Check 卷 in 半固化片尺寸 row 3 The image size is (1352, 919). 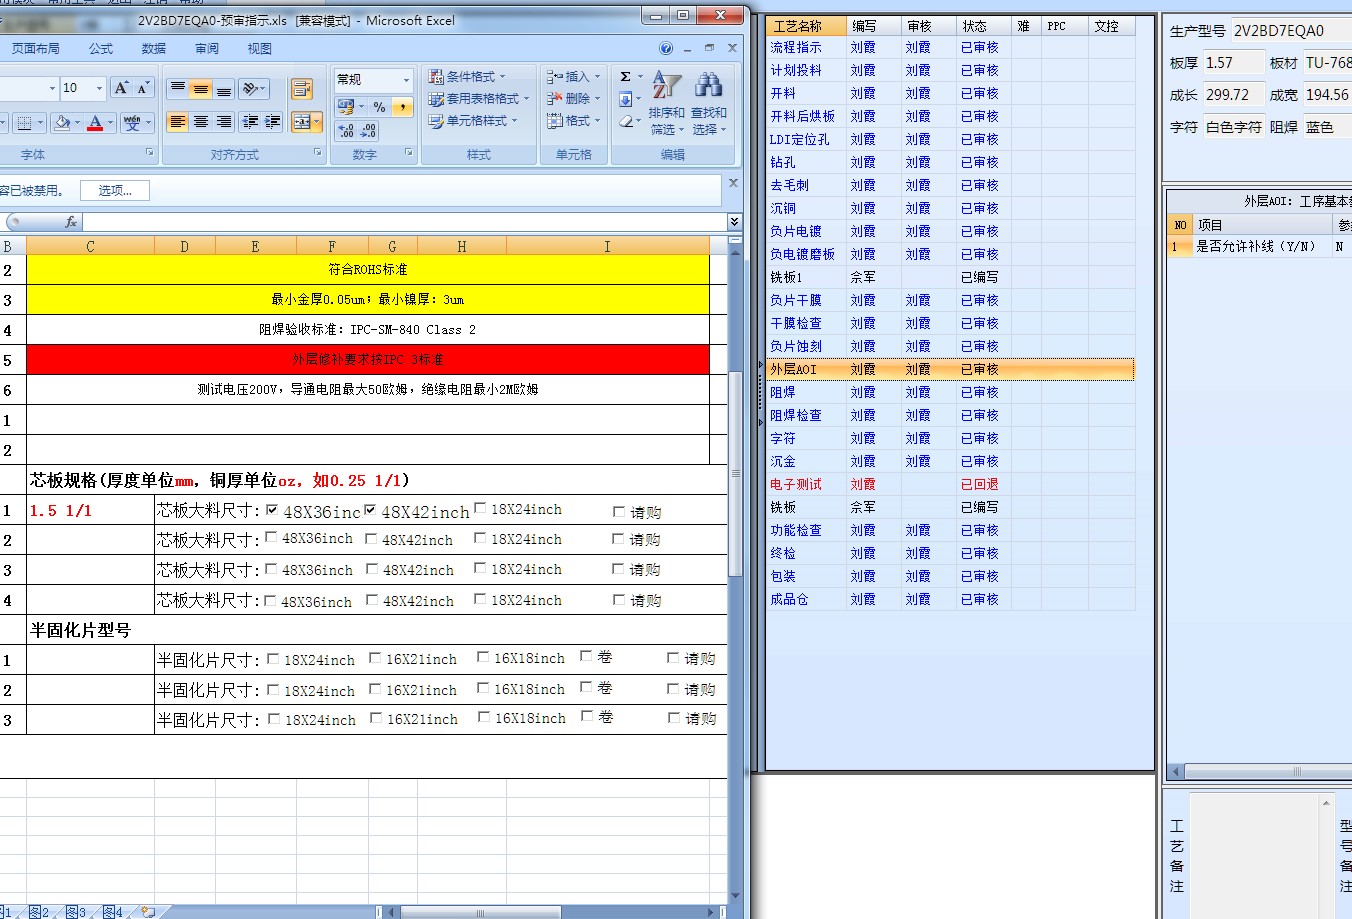(587, 716)
